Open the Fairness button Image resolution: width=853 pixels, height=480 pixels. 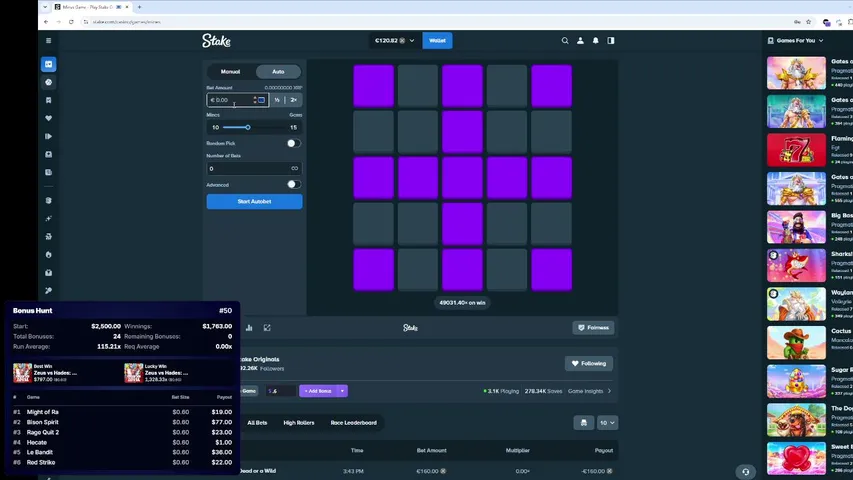593,328
